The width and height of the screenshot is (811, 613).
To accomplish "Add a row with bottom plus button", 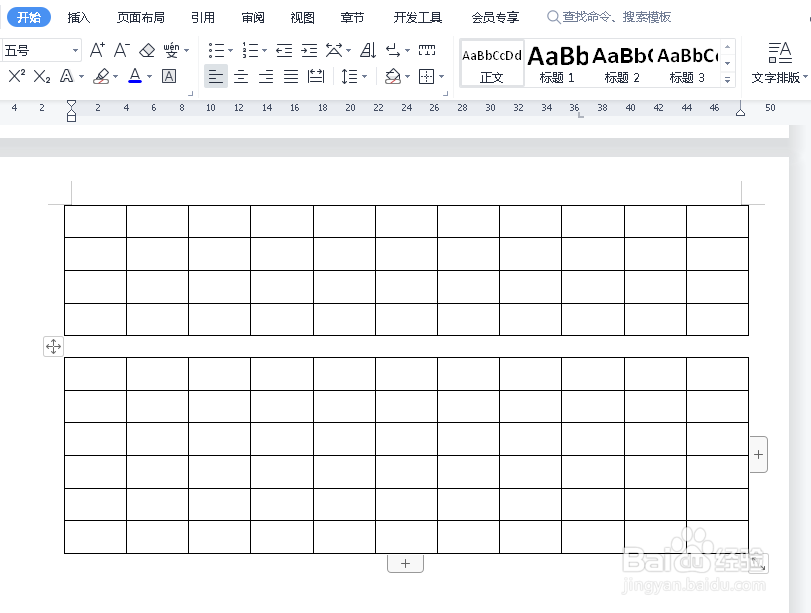I will pyautogui.click(x=406, y=564).
